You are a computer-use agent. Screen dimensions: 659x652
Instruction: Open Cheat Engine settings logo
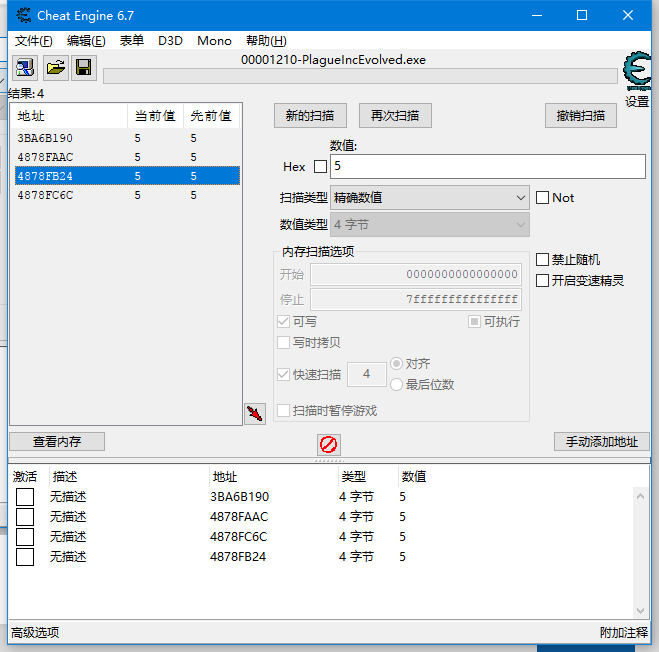tap(637, 71)
